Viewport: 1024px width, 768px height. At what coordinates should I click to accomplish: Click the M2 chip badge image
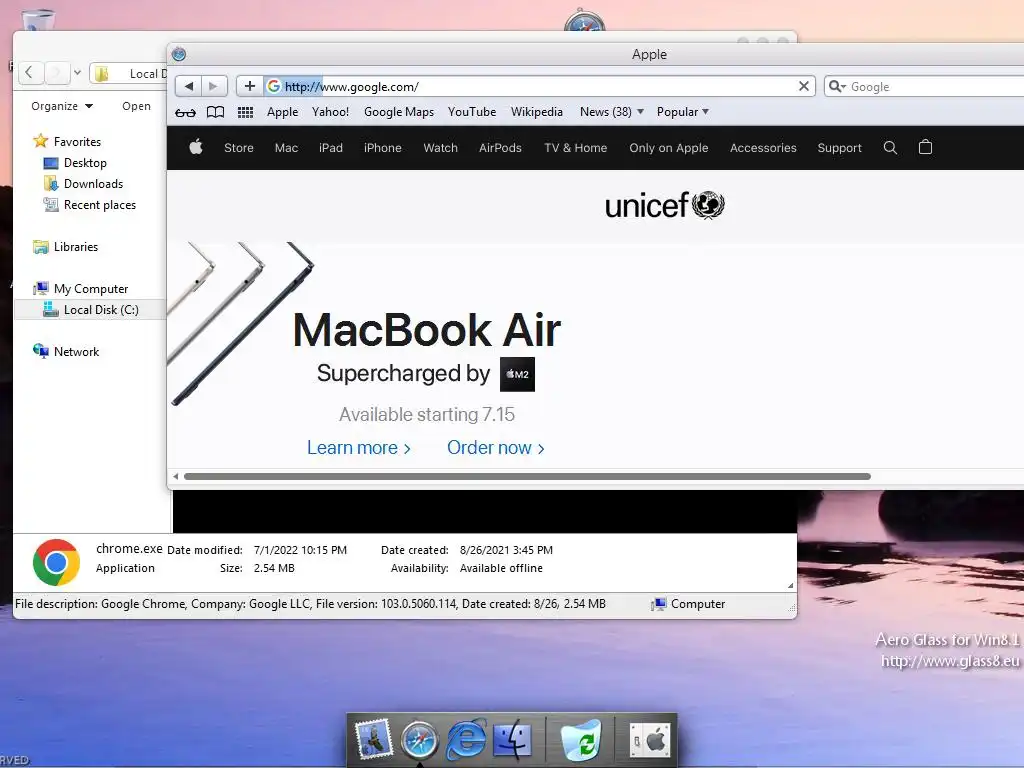pos(517,374)
